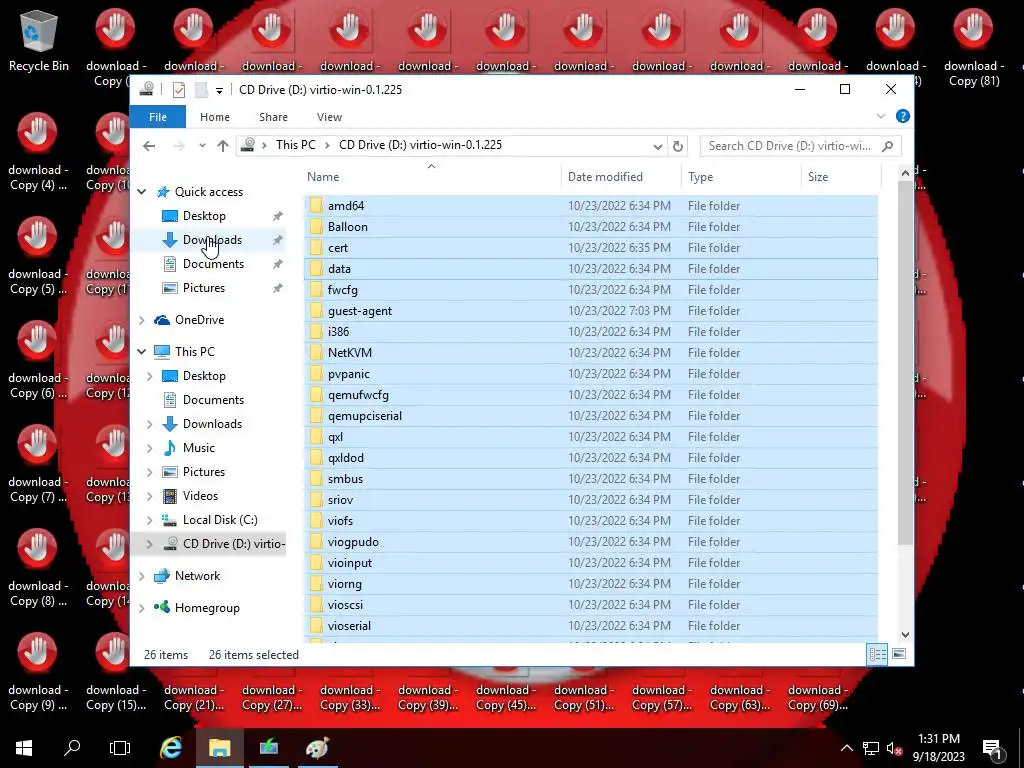This screenshot has height=768, width=1024.
Task: Open the Home ribbon tab
Action: click(215, 117)
